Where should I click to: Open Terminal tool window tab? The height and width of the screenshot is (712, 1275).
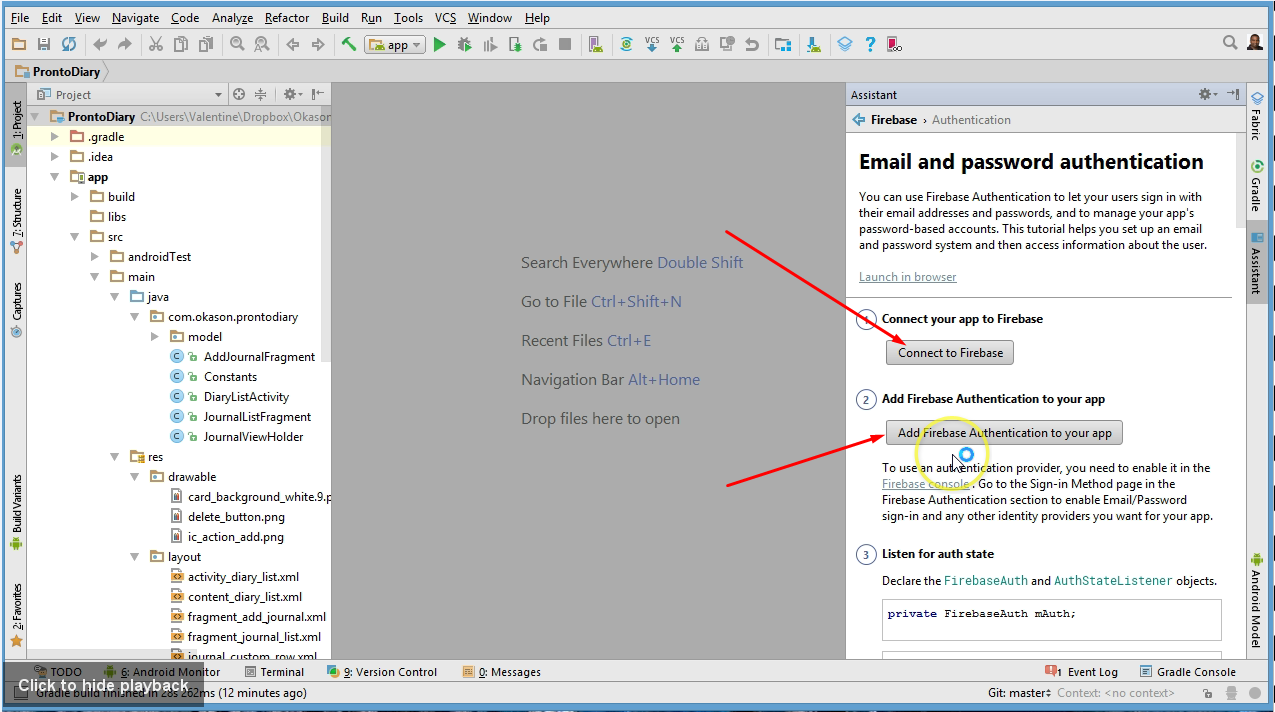point(274,672)
